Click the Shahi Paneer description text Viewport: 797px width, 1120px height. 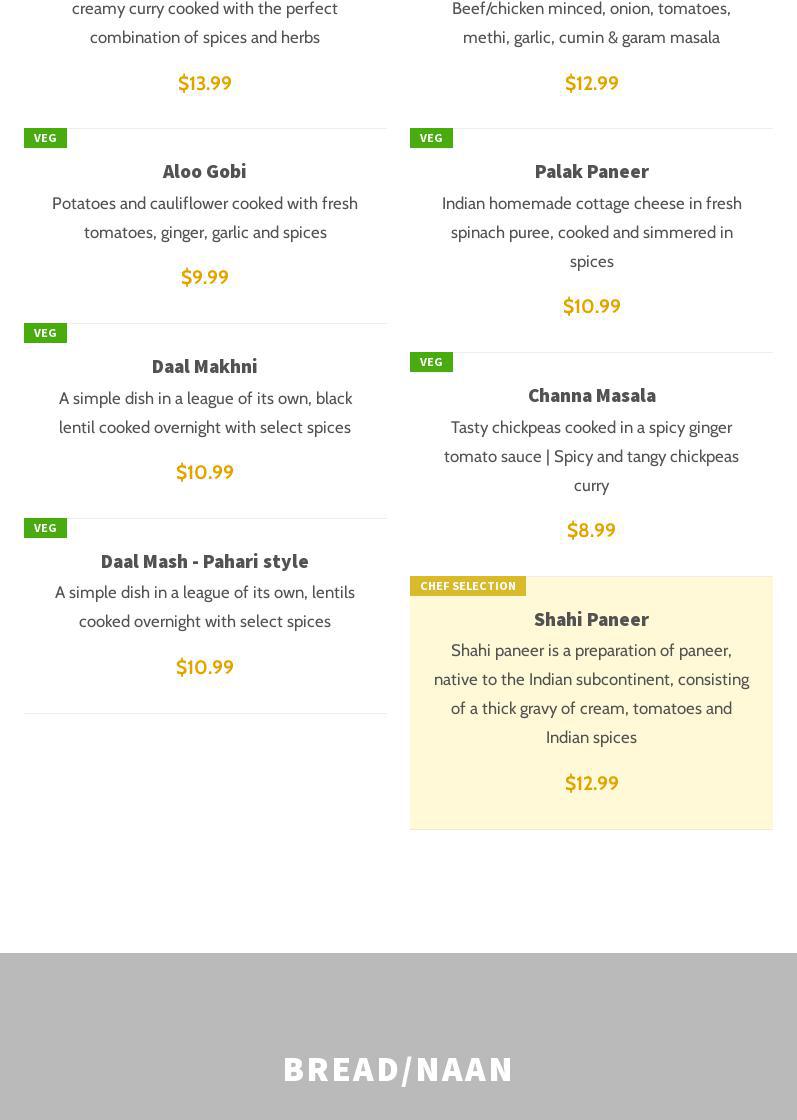[591, 693]
